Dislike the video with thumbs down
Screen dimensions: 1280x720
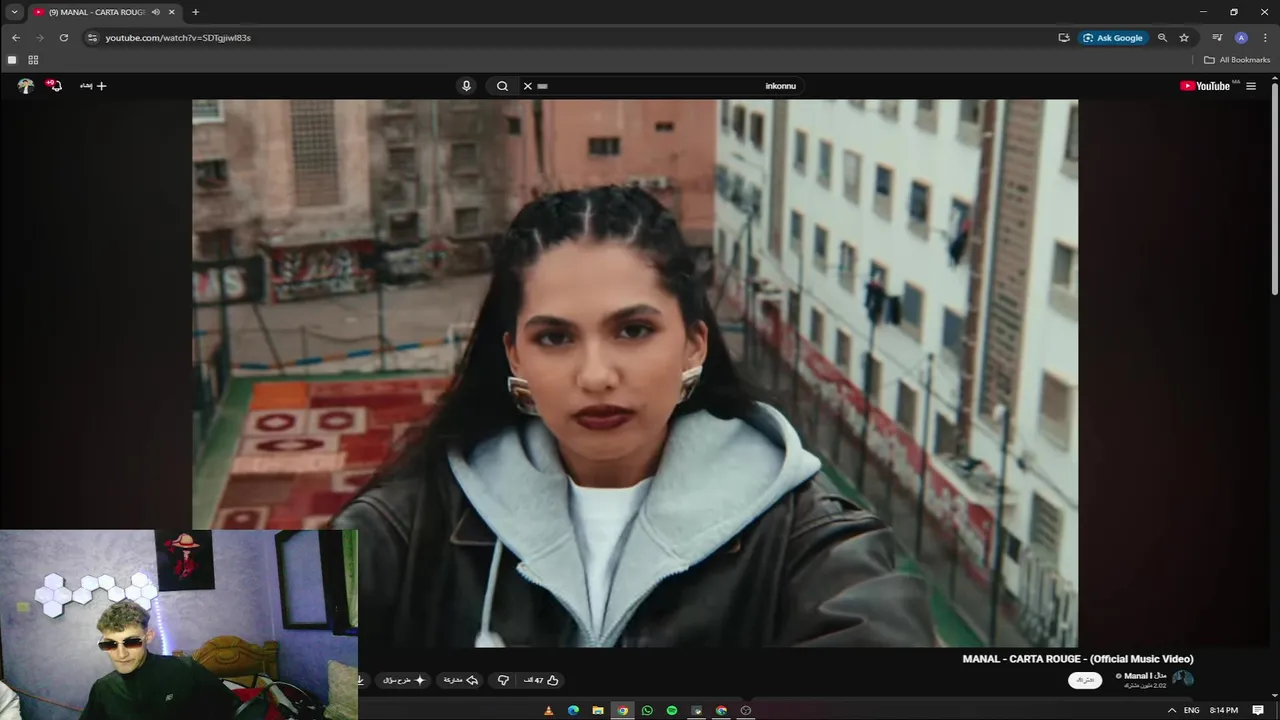pos(503,680)
